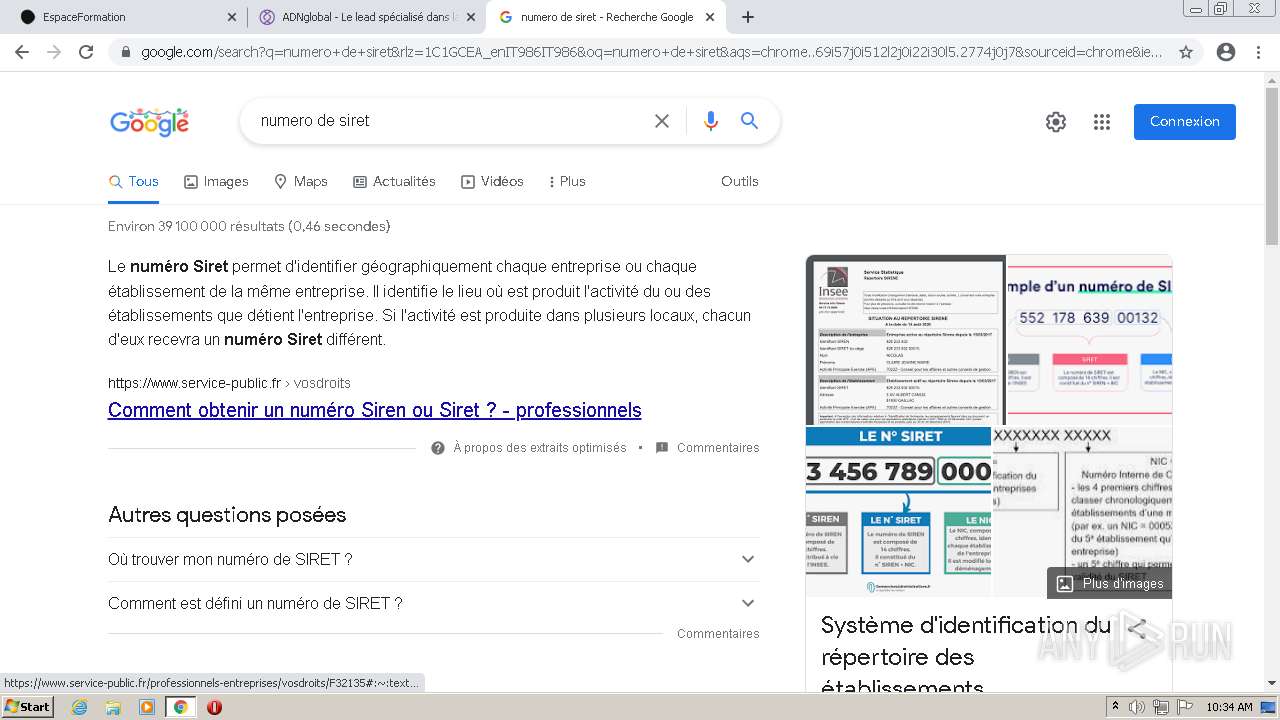The image size is (1280, 720).
Task: Open the Plus more-options menu
Action: tap(567, 182)
